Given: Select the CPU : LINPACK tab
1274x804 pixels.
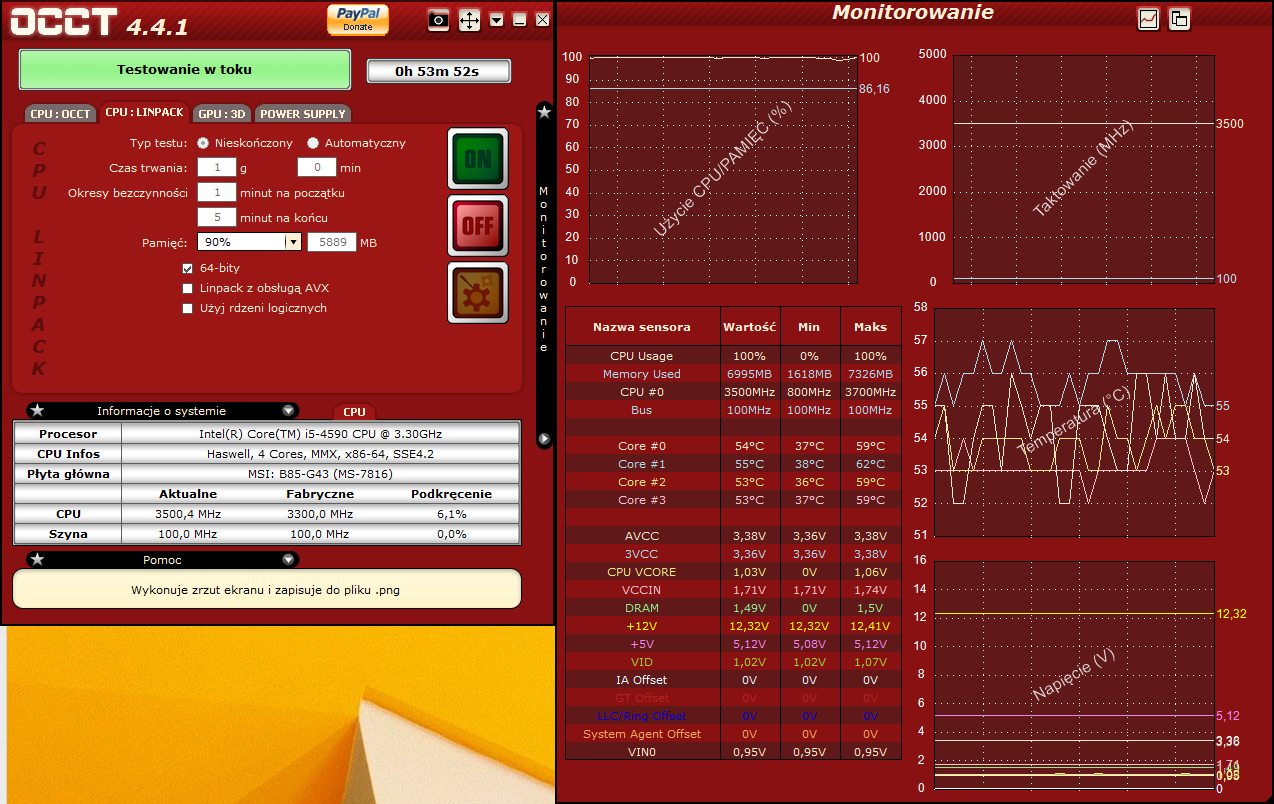Looking at the screenshot, I should tap(145, 112).
